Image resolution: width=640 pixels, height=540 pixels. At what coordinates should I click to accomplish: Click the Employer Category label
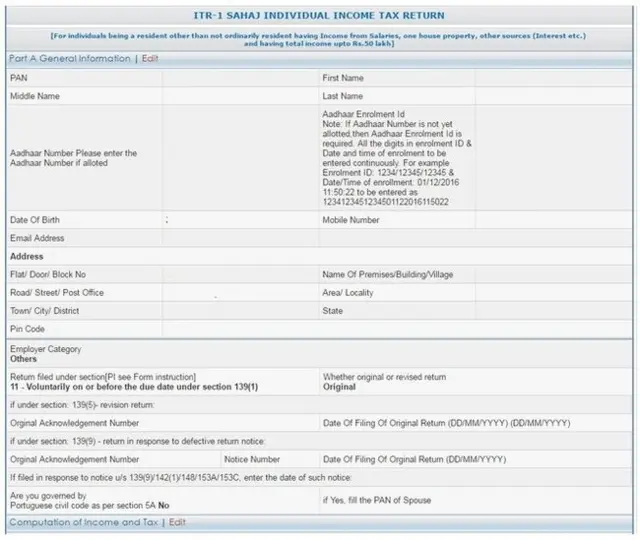[x=46, y=349]
